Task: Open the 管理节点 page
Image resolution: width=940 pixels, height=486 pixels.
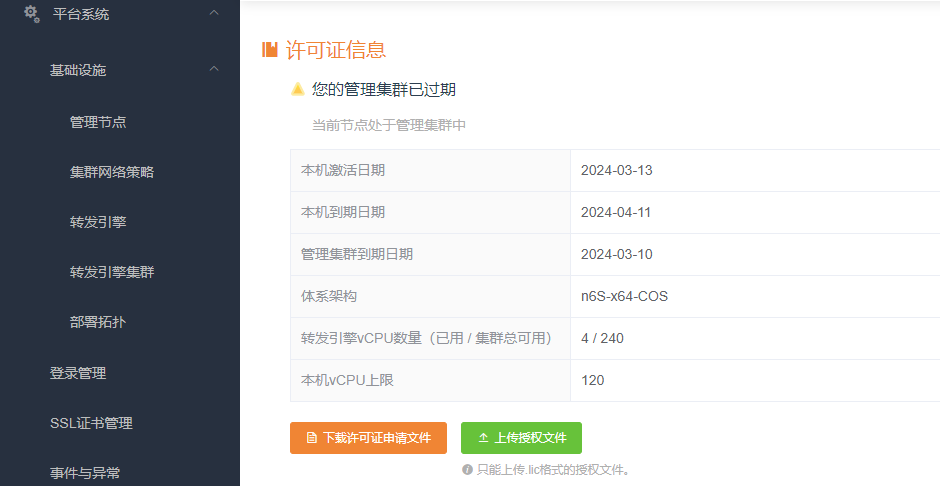Action: pyautogui.click(x=98, y=122)
